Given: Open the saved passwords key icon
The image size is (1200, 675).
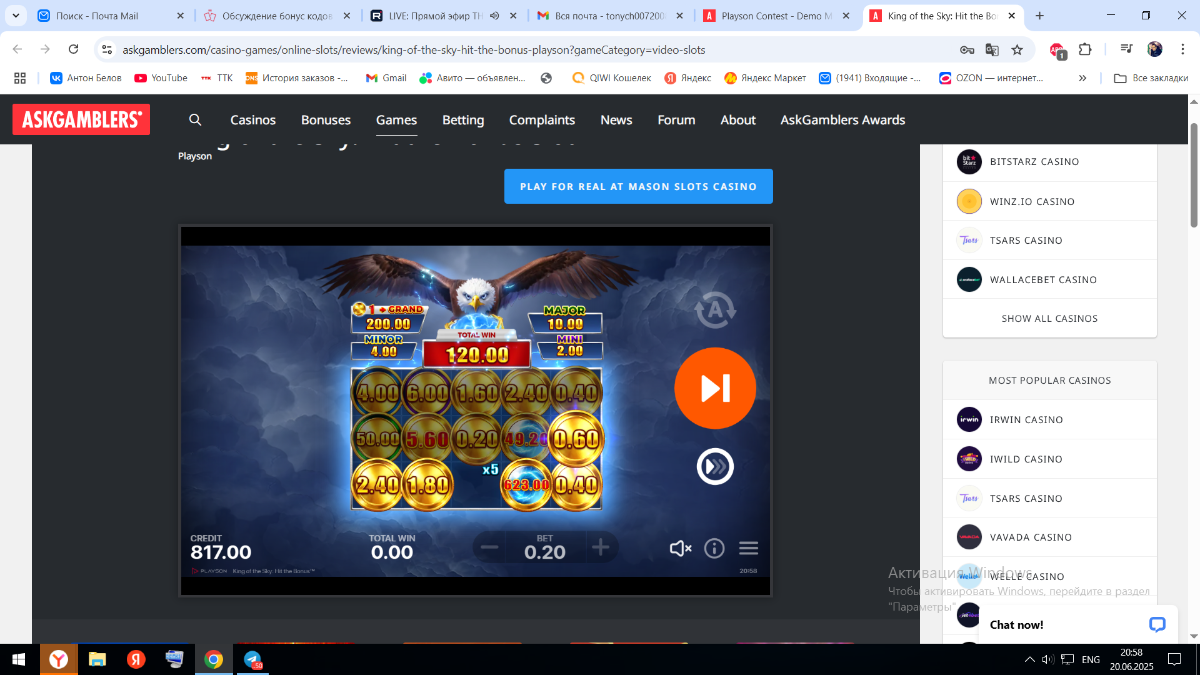Looking at the screenshot, I should 967,49.
